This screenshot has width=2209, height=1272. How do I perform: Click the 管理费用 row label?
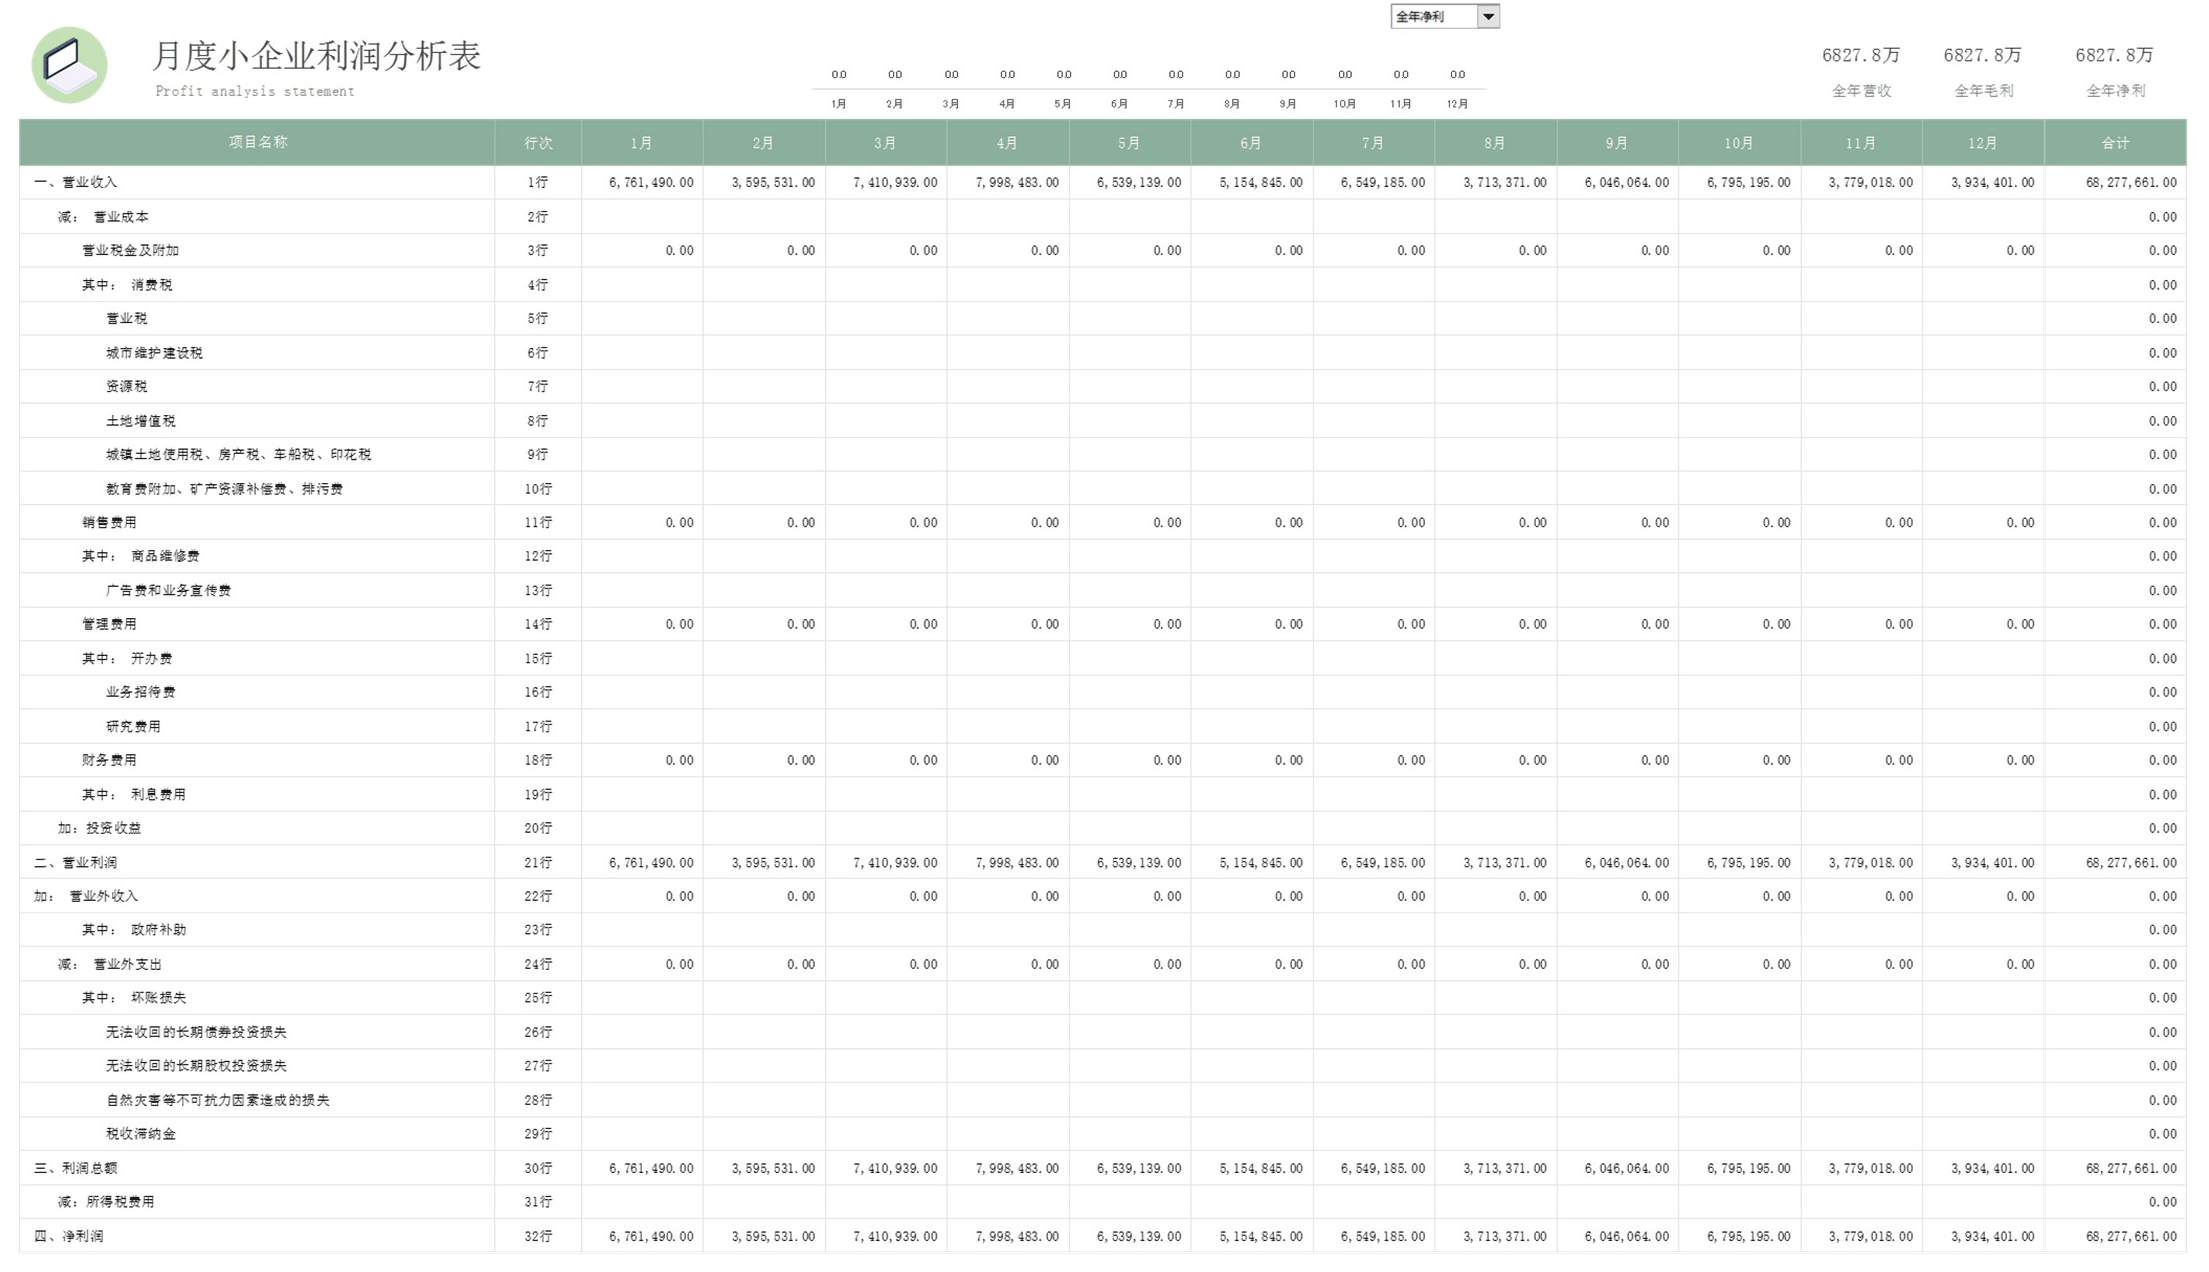[110, 624]
